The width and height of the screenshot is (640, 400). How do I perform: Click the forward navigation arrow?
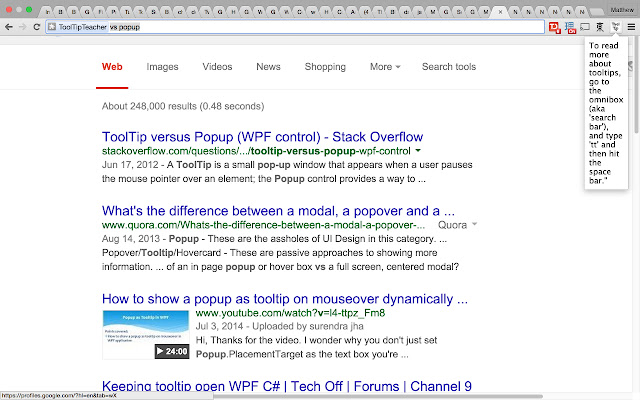point(22,27)
